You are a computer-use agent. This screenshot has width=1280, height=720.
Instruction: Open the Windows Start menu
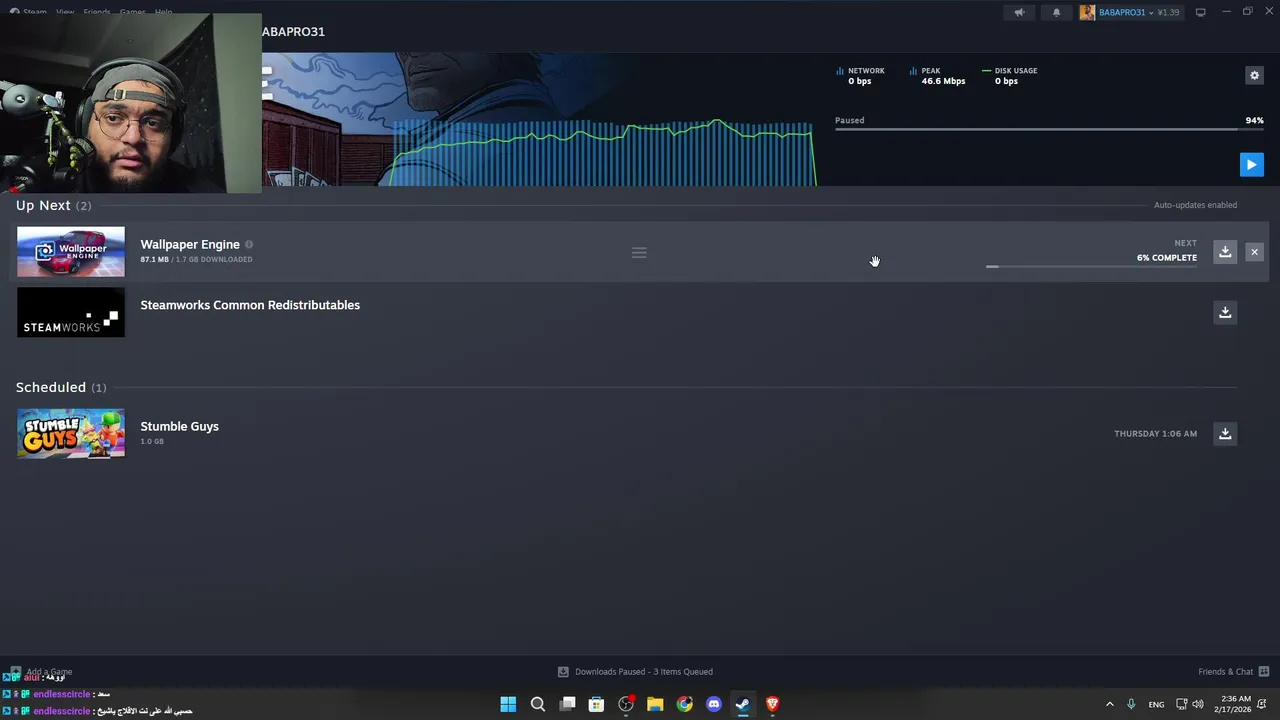click(508, 704)
